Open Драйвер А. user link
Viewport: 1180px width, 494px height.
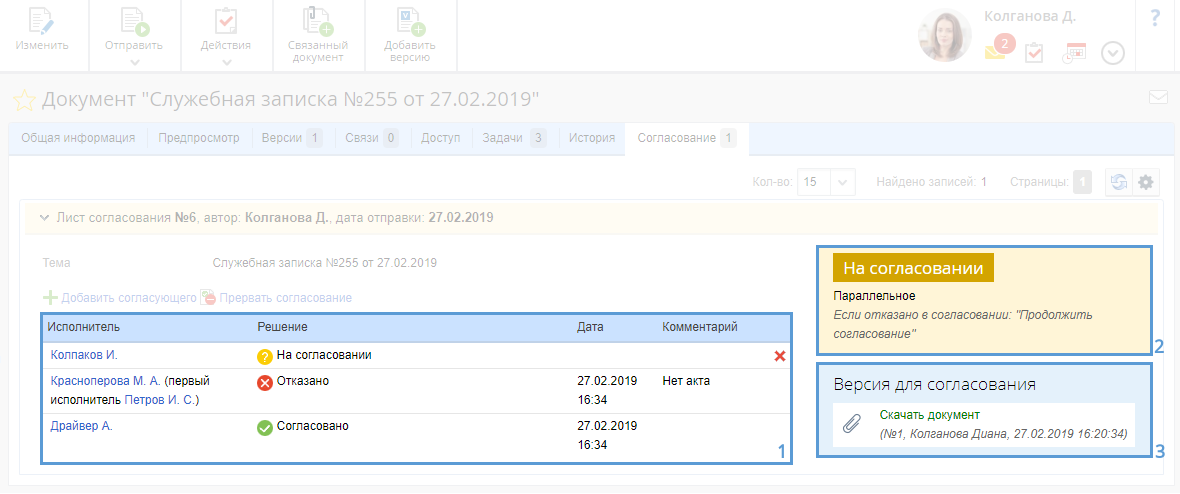point(81,426)
